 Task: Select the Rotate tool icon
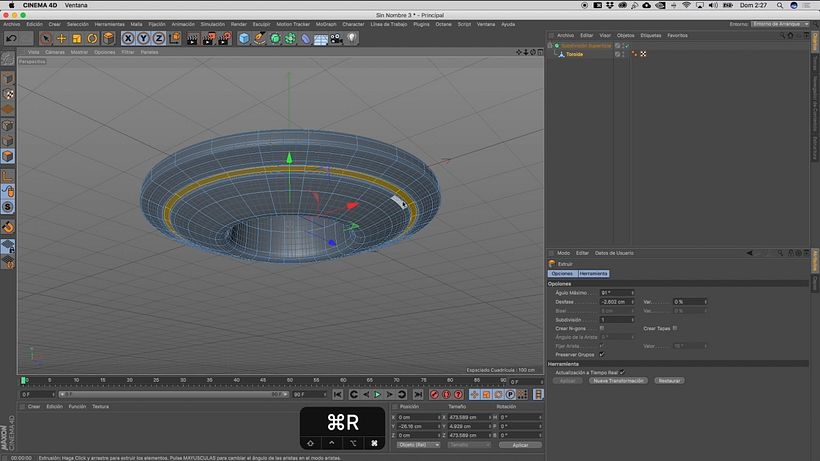click(x=92, y=38)
